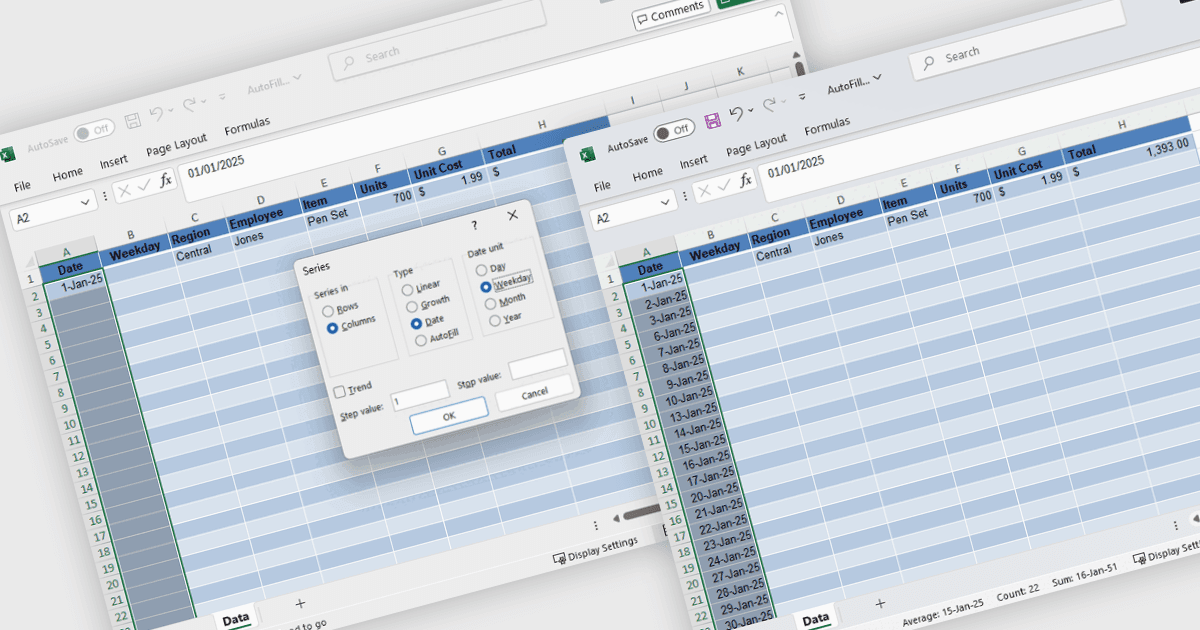This screenshot has height=630, width=1200.
Task: Select Day date unit radio
Action: click(x=481, y=270)
